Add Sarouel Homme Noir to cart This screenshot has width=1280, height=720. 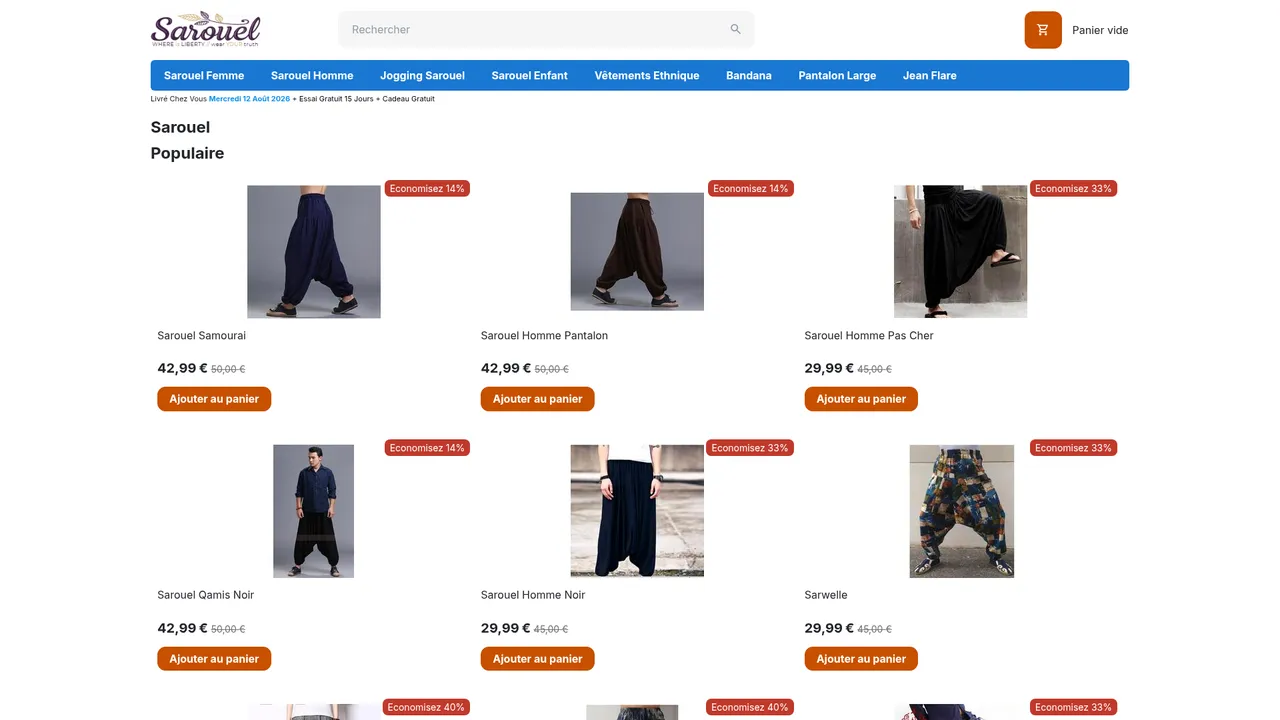coord(538,659)
